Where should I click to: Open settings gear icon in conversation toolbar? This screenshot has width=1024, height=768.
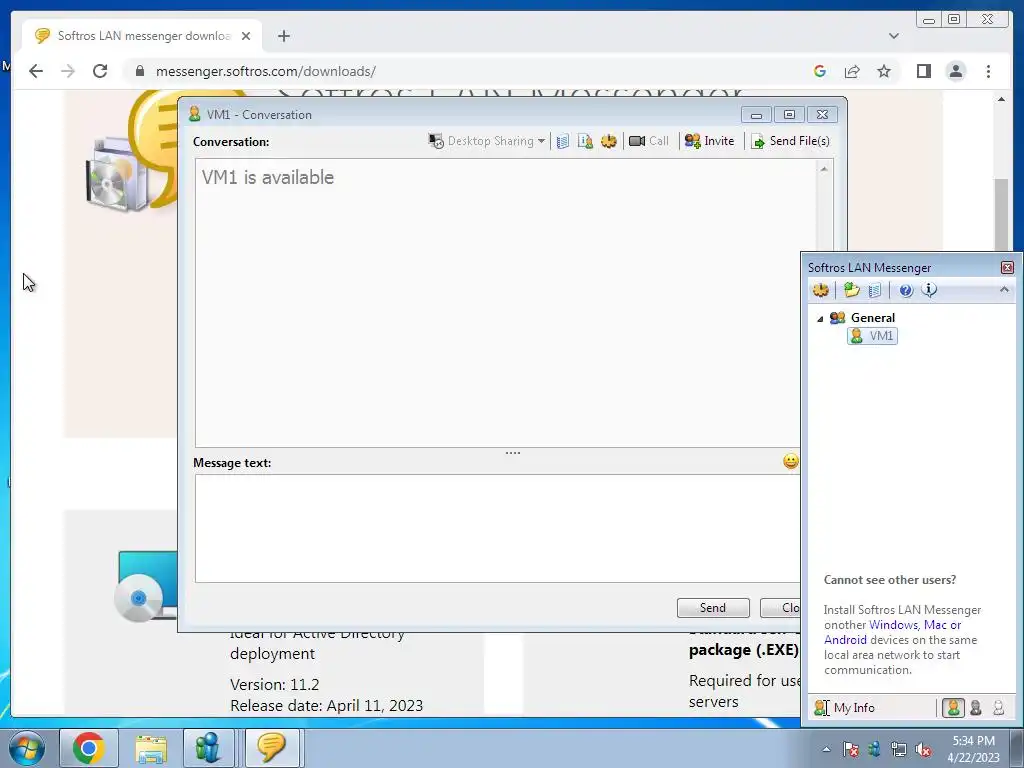609,141
